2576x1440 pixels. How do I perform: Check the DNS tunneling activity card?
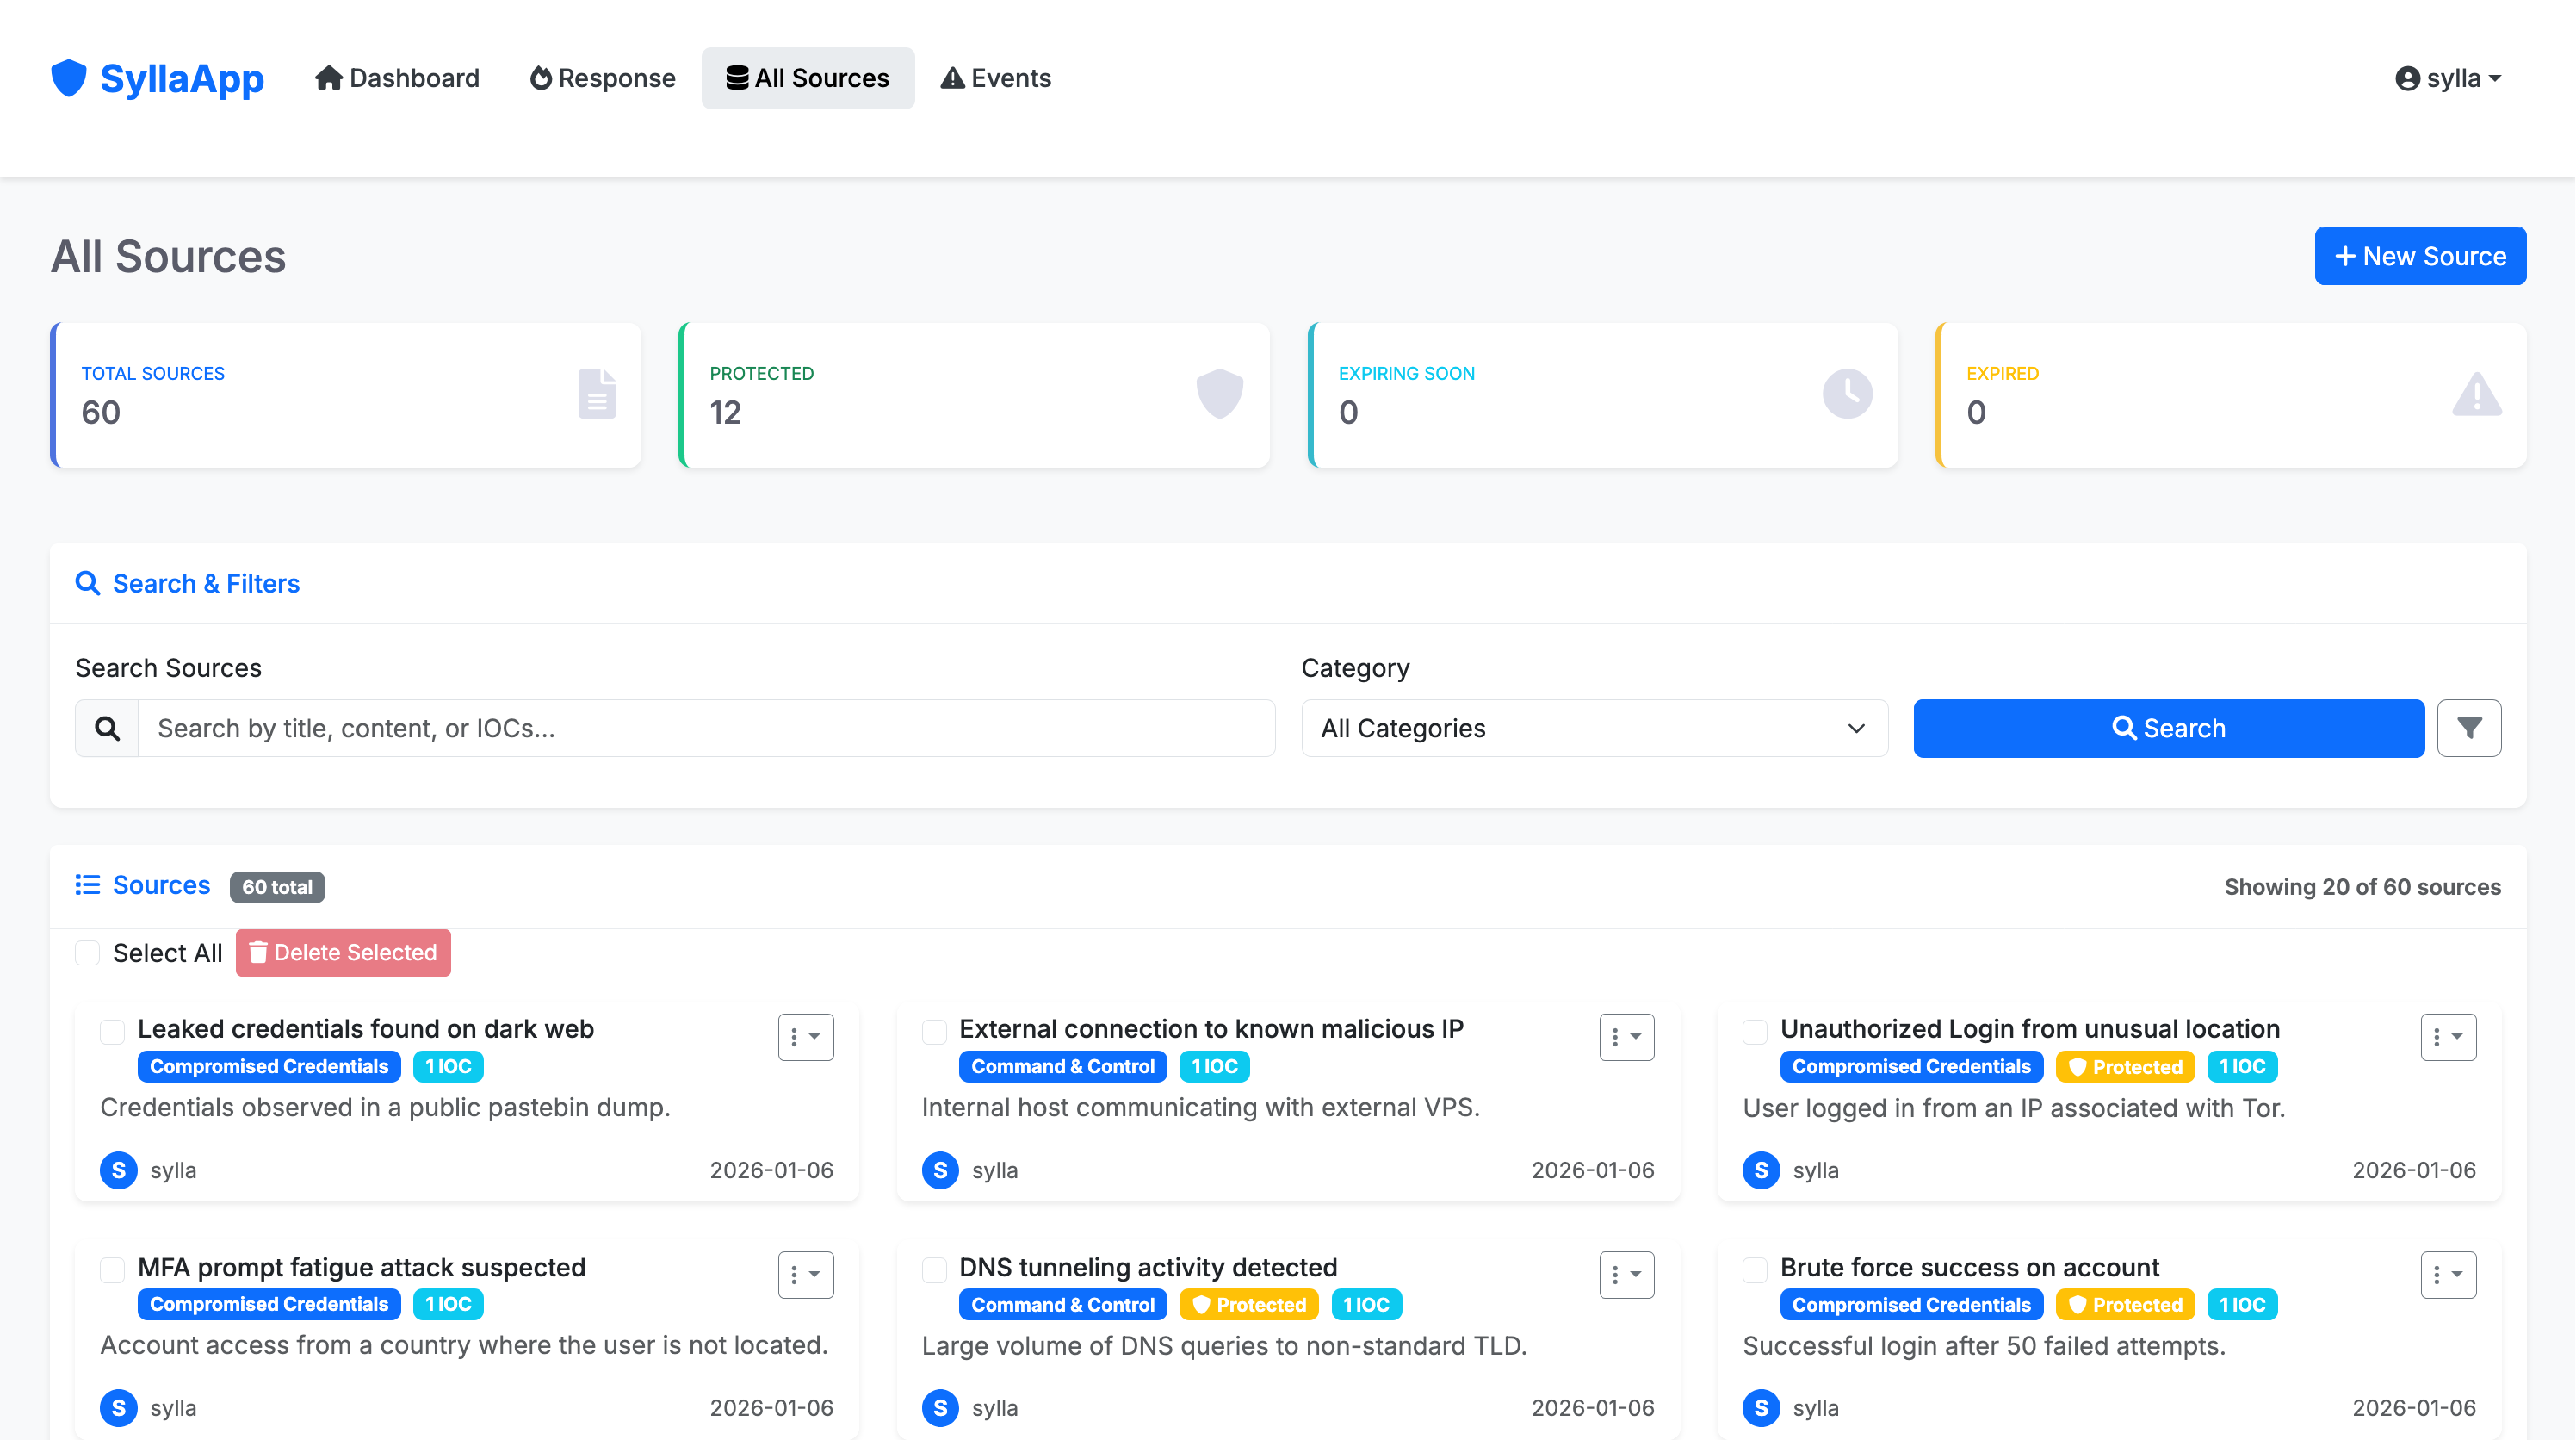(934, 1270)
